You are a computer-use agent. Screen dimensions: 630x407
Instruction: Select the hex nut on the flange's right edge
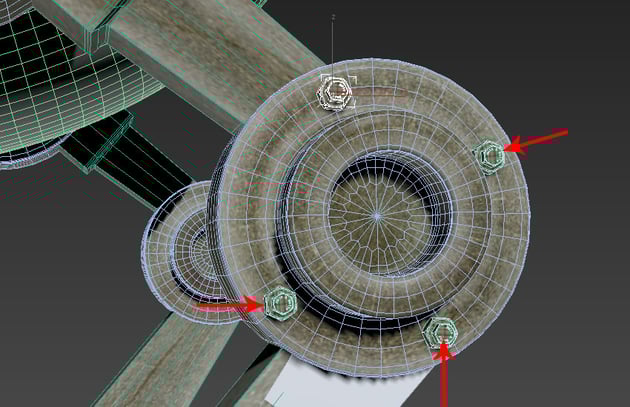coord(489,157)
